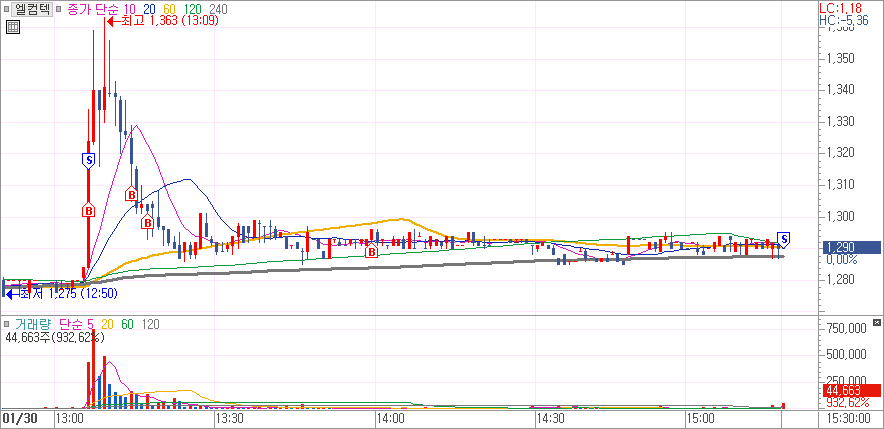The image size is (884, 429).
Task: Click the 44,663주(932.62%) volume readout
Action: tap(55, 338)
